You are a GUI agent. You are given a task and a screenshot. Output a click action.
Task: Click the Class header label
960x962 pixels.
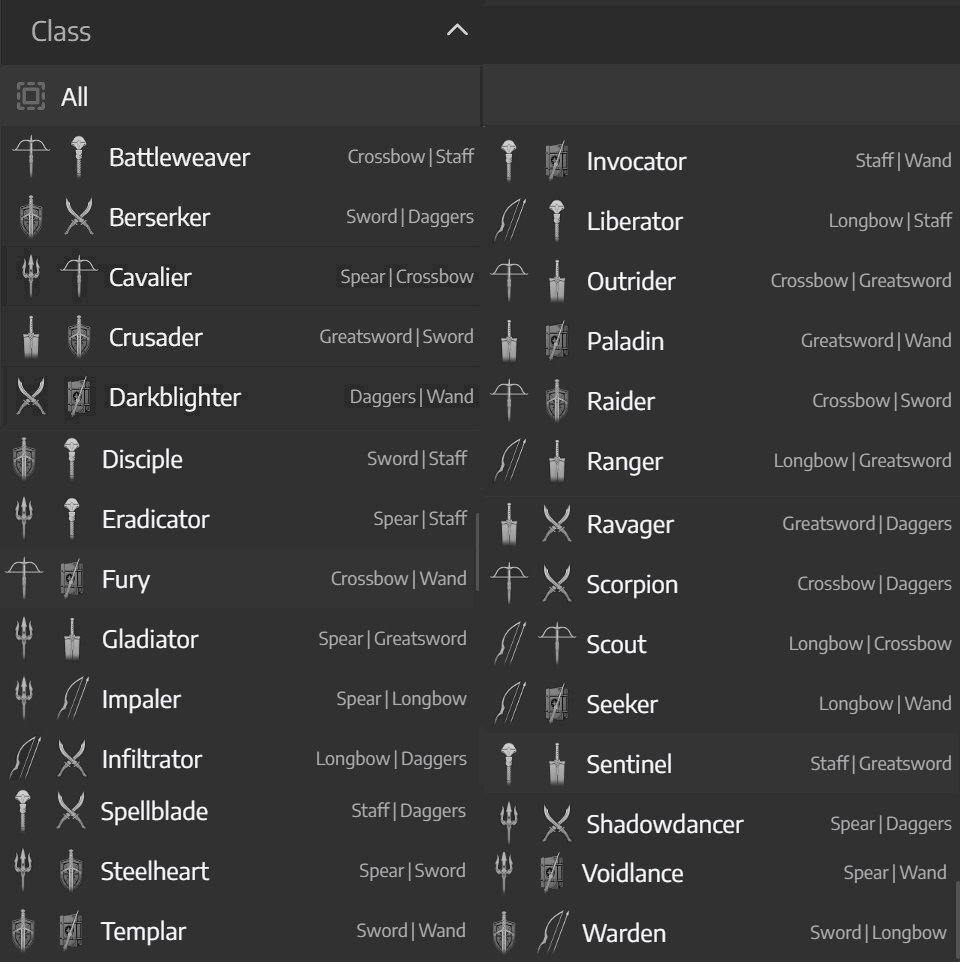[x=61, y=31]
